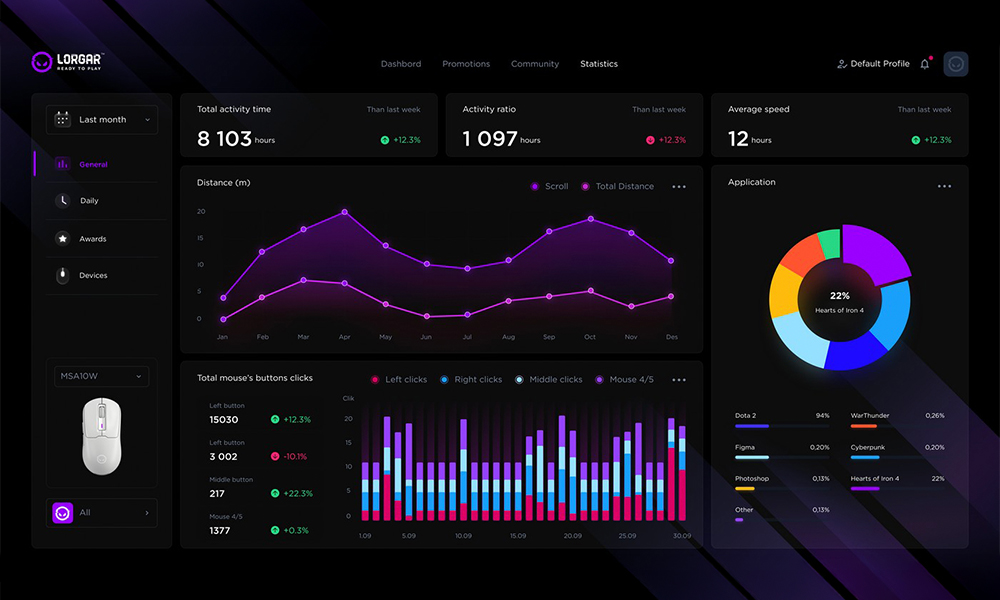The image size is (1000, 600).
Task: Click the 8 103 hours value
Action: [x=235, y=138]
